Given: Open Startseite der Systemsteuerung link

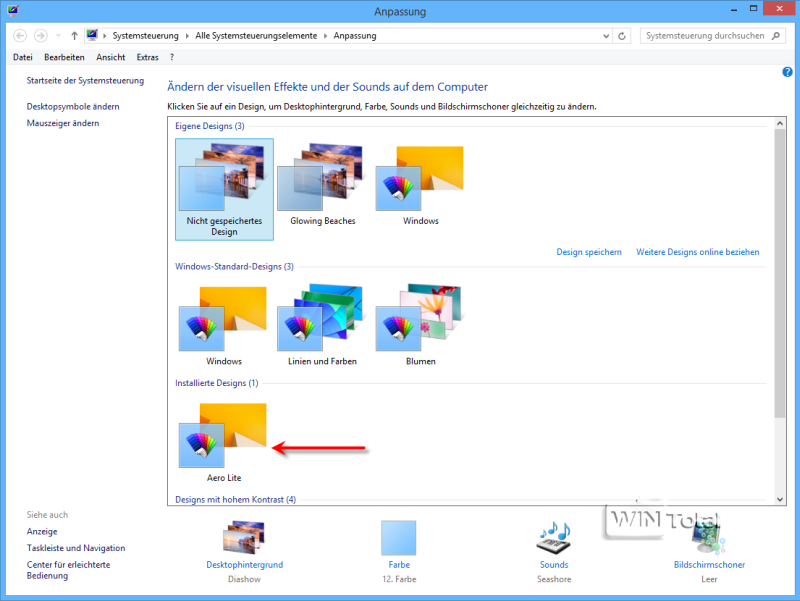Looking at the screenshot, I should (x=85, y=81).
